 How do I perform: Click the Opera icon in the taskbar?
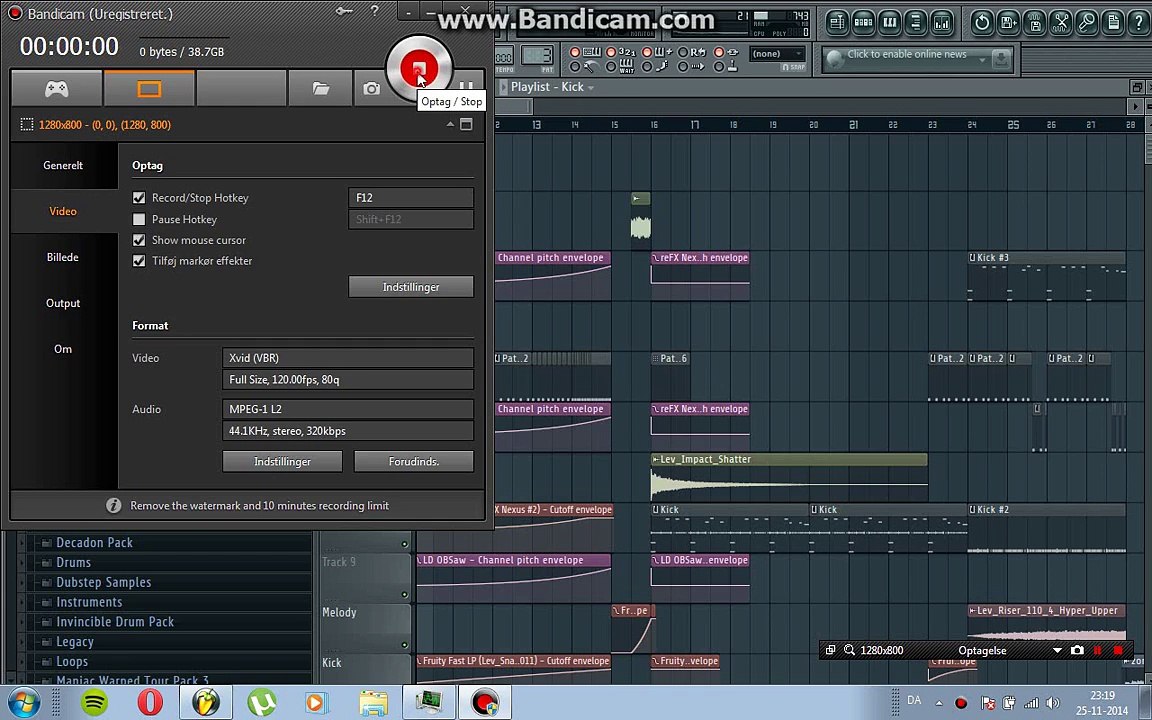pyautogui.click(x=150, y=703)
